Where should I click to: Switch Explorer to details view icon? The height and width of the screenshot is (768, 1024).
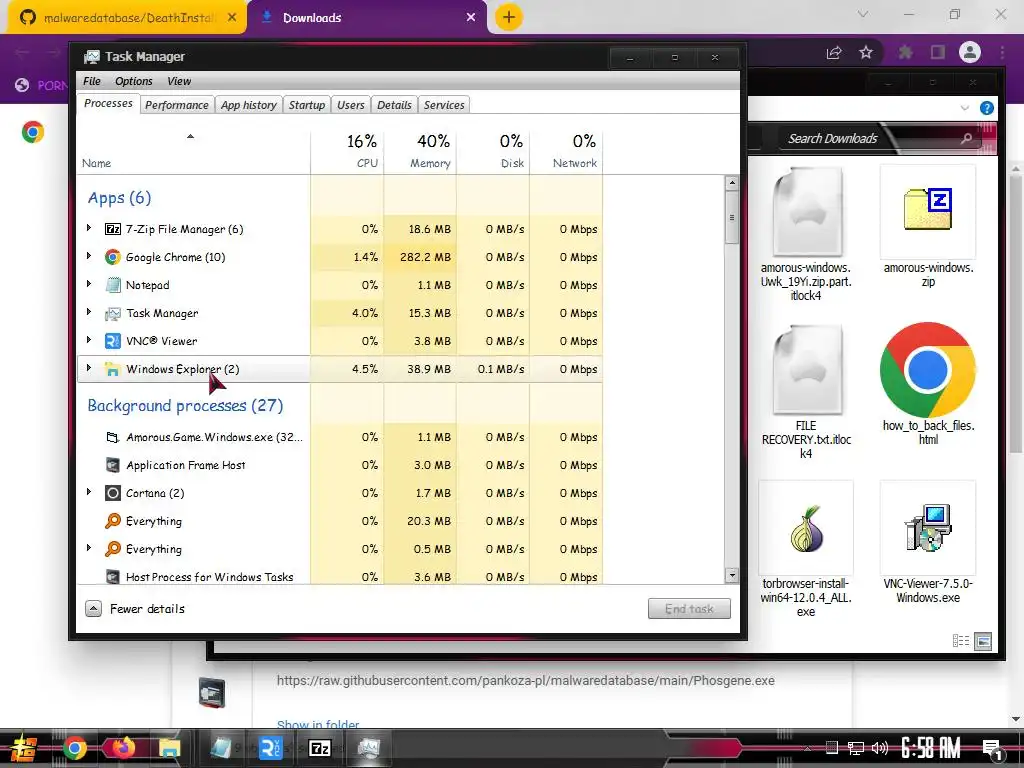pos(961,641)
